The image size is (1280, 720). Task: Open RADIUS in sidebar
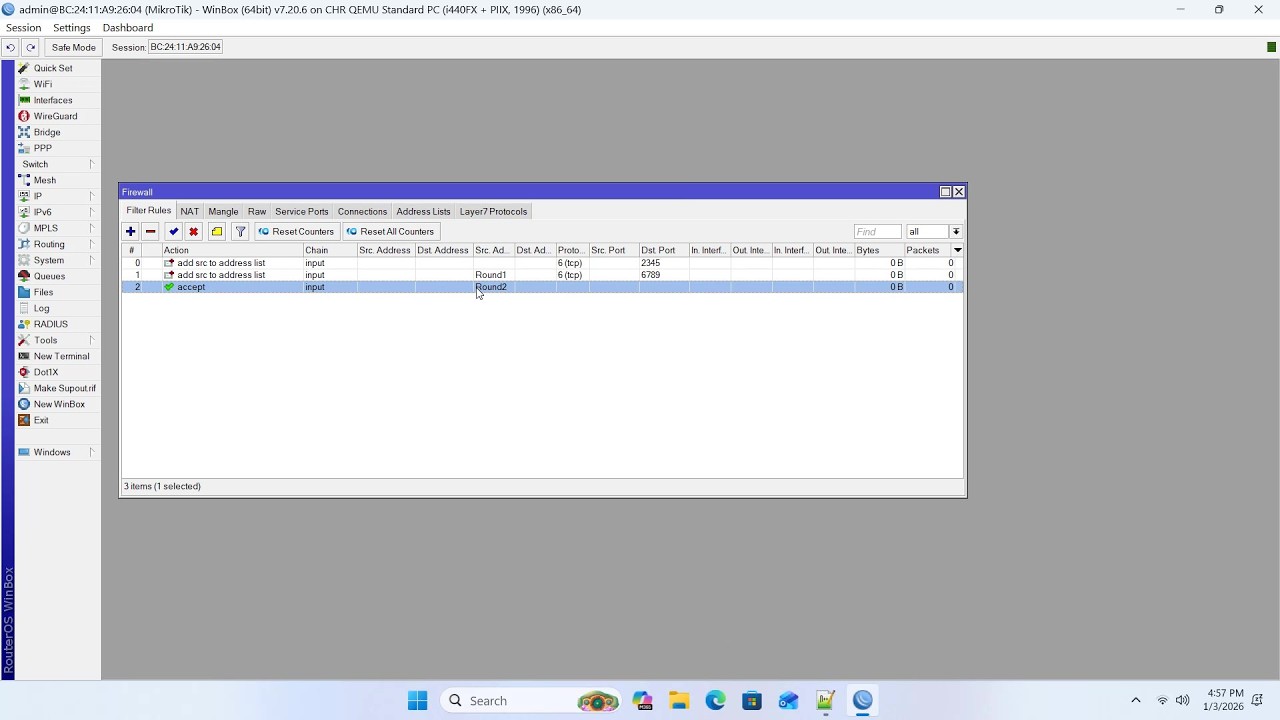pos(50,324)
